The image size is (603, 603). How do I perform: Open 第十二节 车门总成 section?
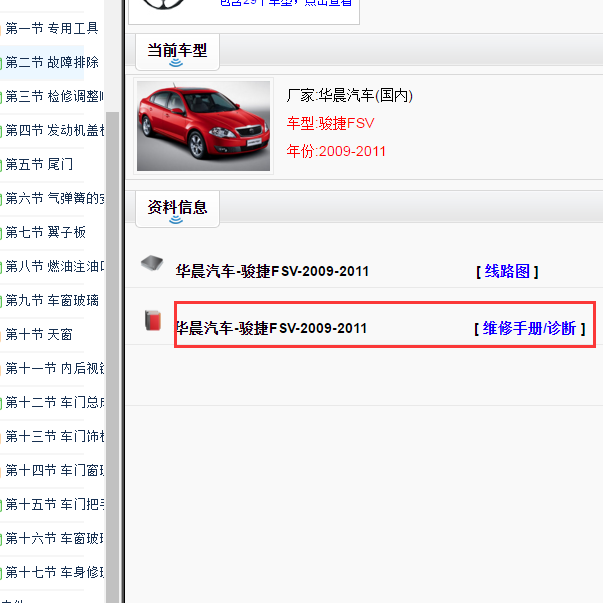tap(54, 402)
